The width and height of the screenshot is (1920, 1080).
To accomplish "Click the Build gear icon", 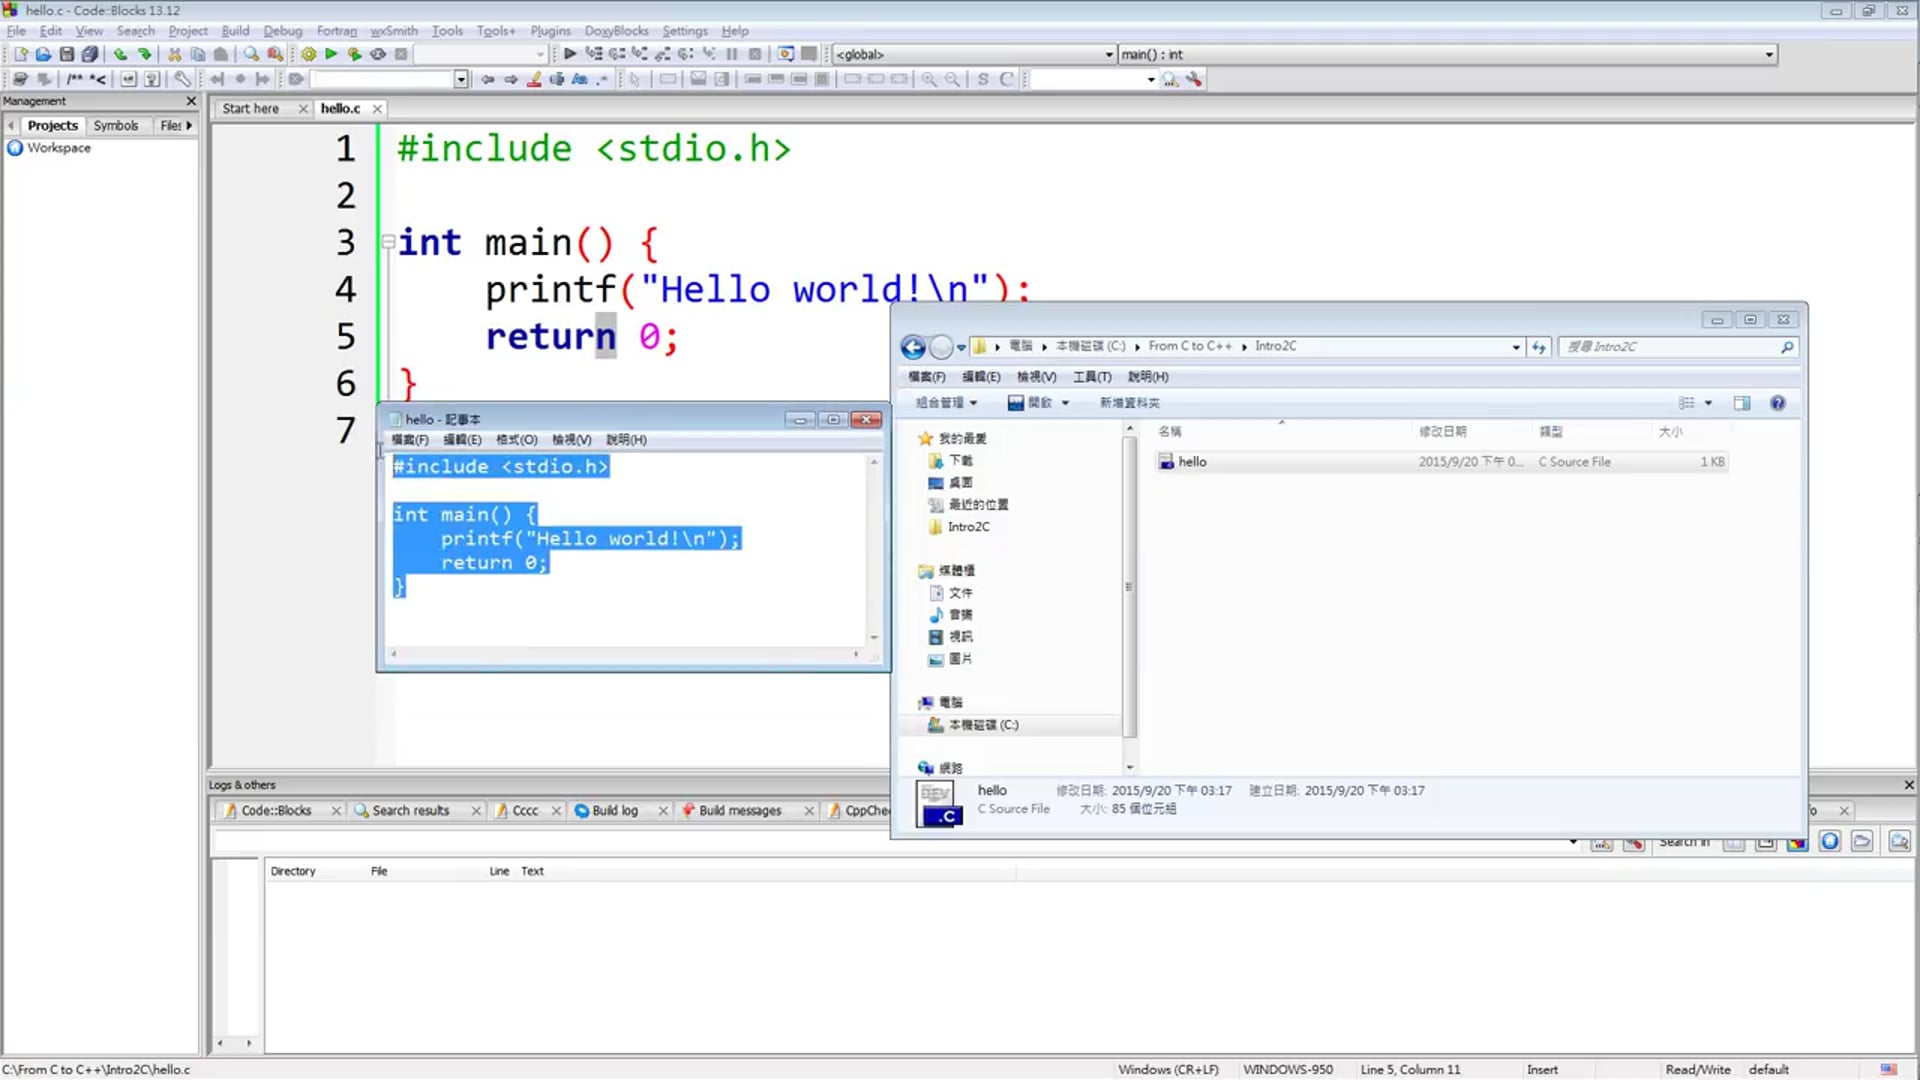I will [x=308, y=54].
